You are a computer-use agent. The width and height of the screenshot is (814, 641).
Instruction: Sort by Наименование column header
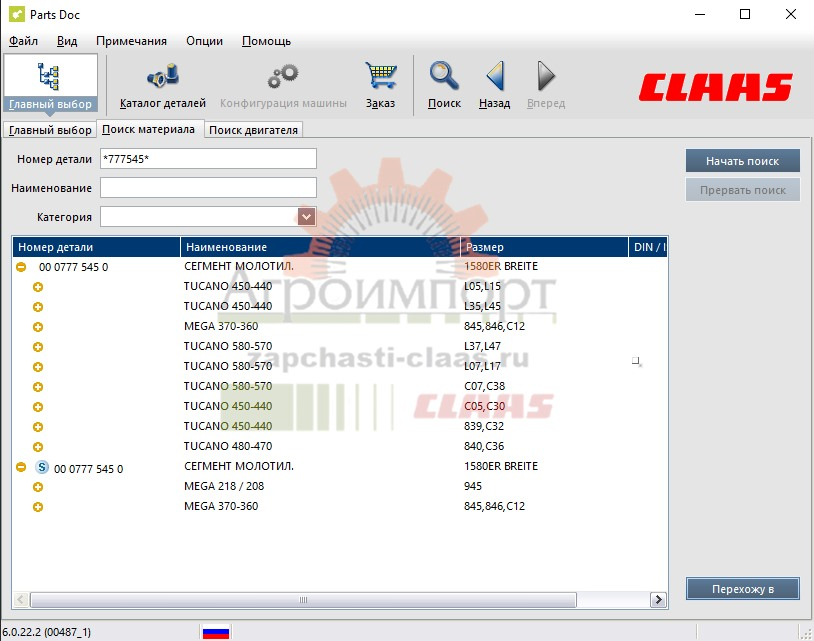320,247
